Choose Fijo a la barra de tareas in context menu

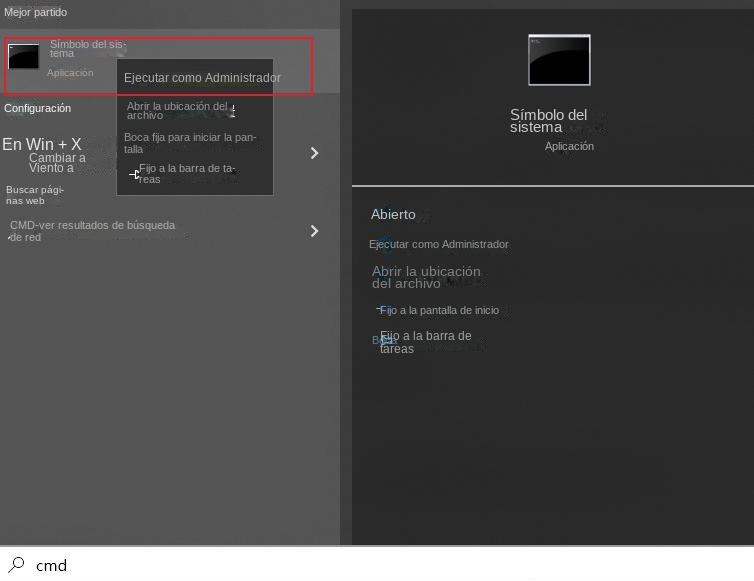pos(187,174)
